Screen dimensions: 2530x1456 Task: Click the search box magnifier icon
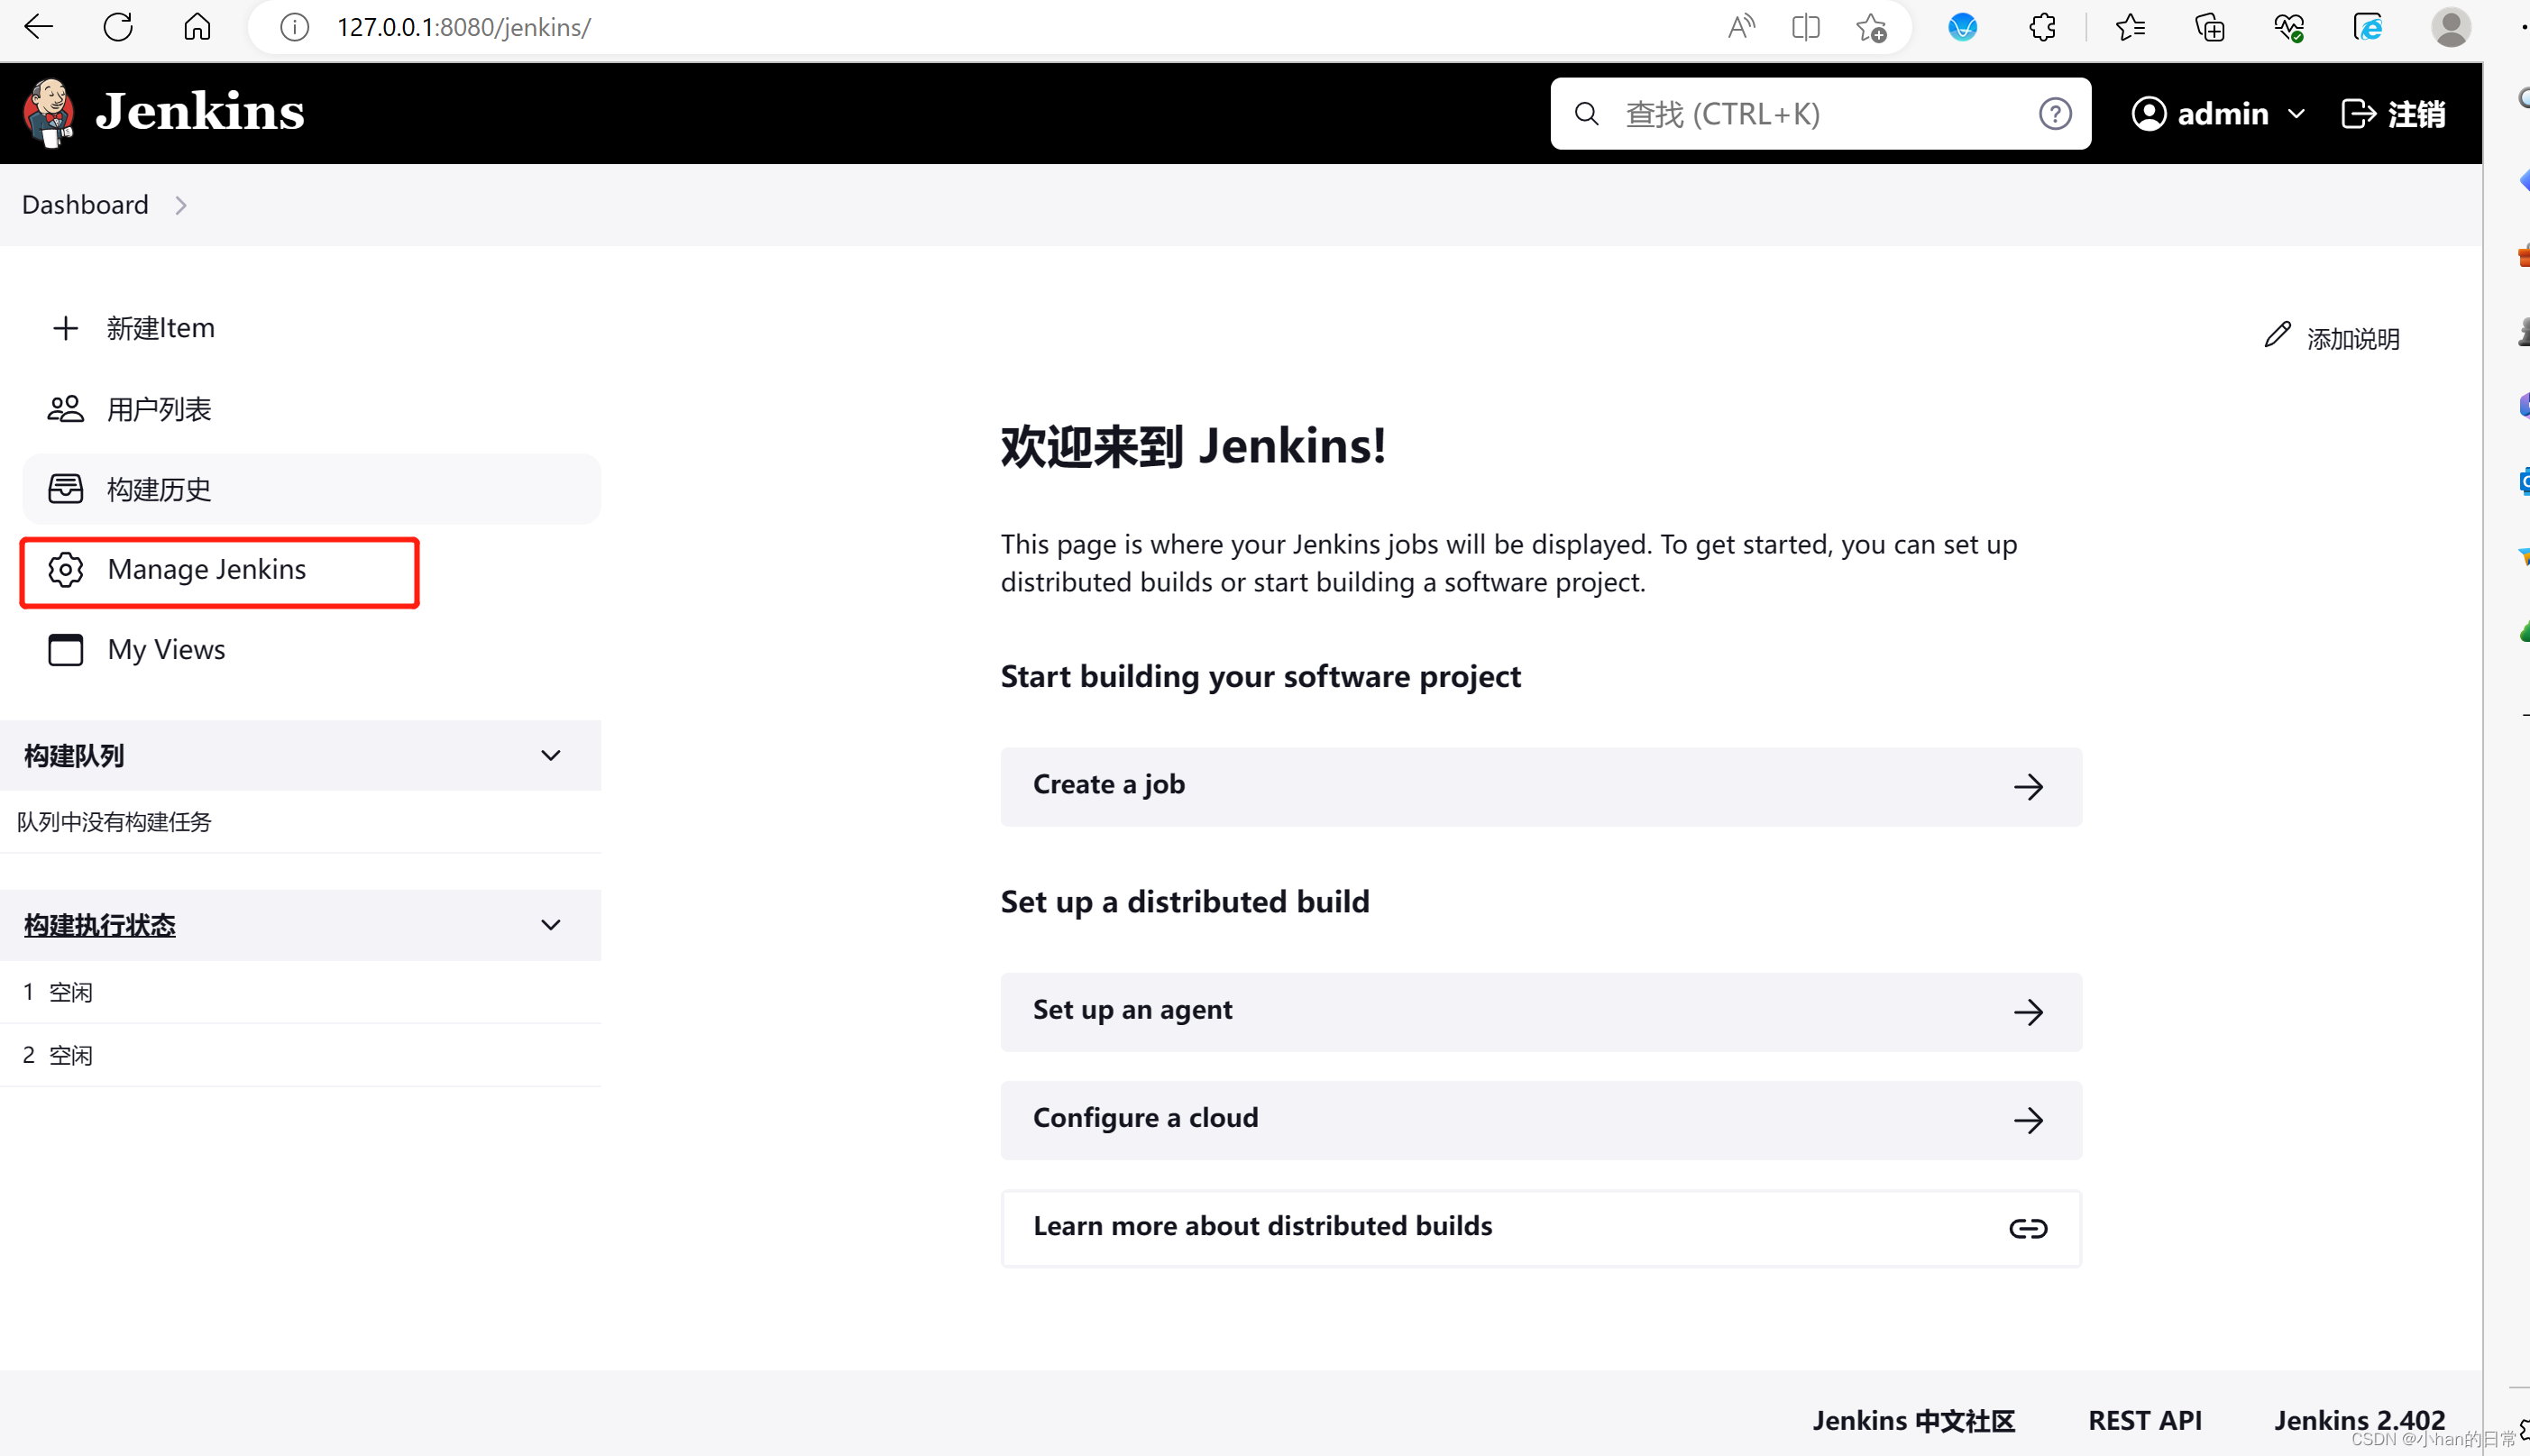pos(1586,114)
